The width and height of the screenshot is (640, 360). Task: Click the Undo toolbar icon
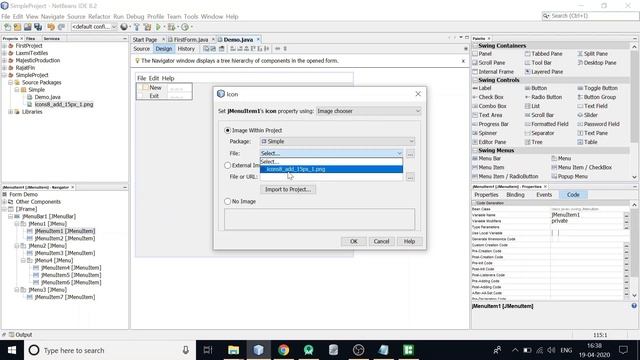tap(51, 27)
